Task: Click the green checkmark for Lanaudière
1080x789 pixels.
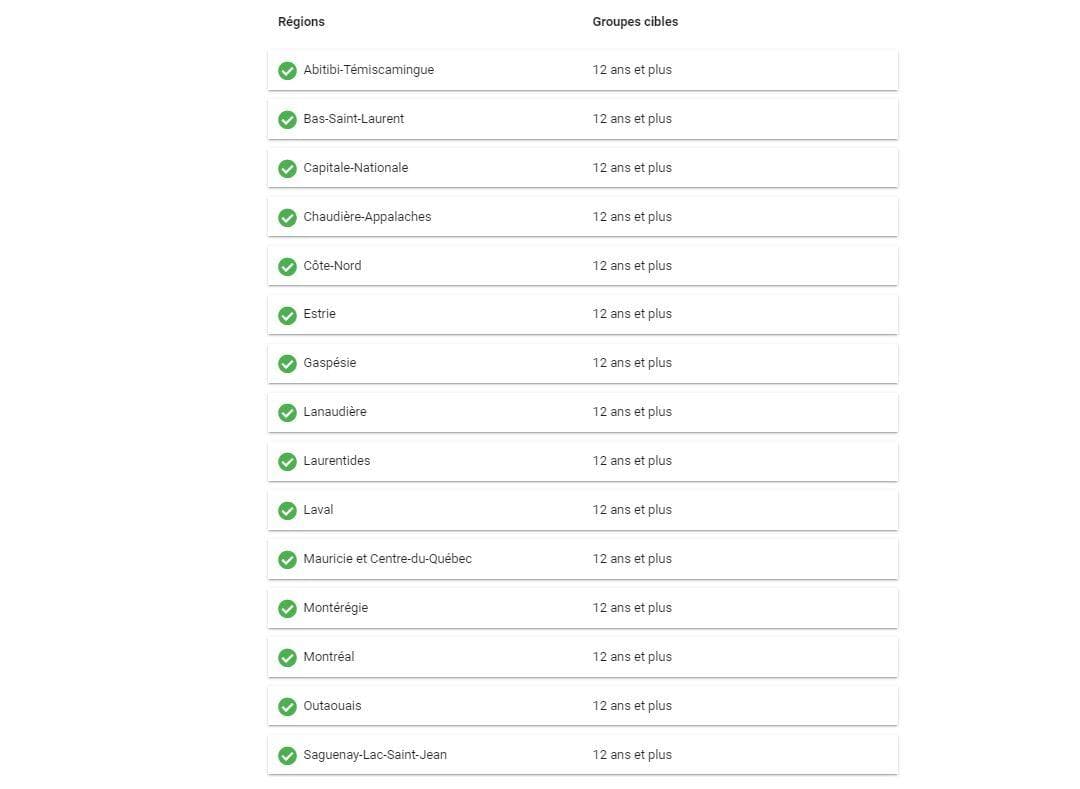Action: point(287,413)
